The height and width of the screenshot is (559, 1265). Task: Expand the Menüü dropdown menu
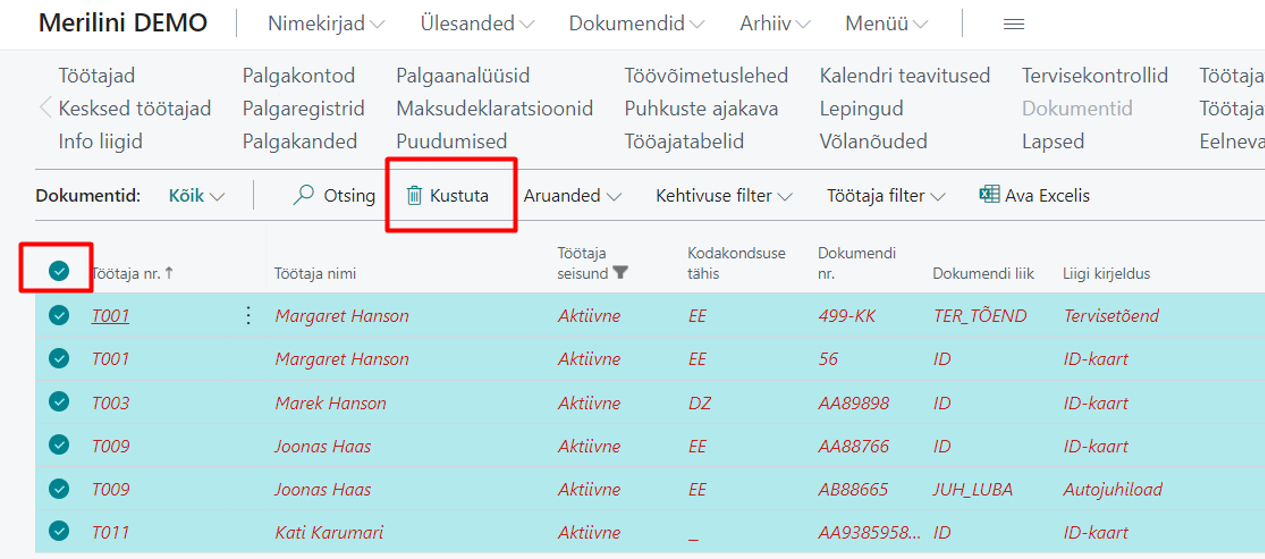click(x=886, y=24)
